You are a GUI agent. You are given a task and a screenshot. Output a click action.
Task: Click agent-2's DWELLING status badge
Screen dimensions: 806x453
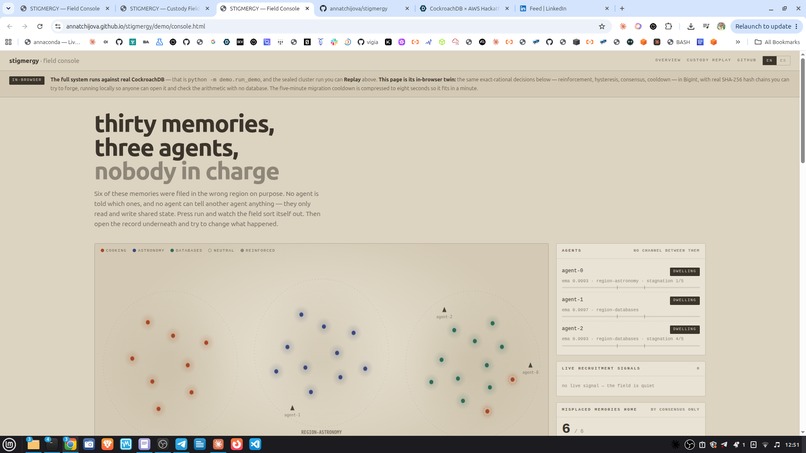coord(684,329)
